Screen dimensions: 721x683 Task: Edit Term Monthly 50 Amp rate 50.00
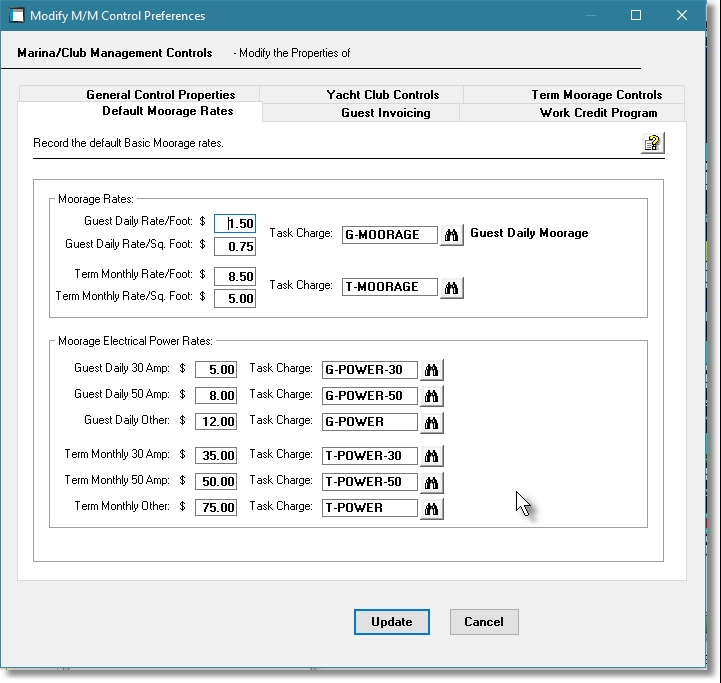click(x=216, y=482)
